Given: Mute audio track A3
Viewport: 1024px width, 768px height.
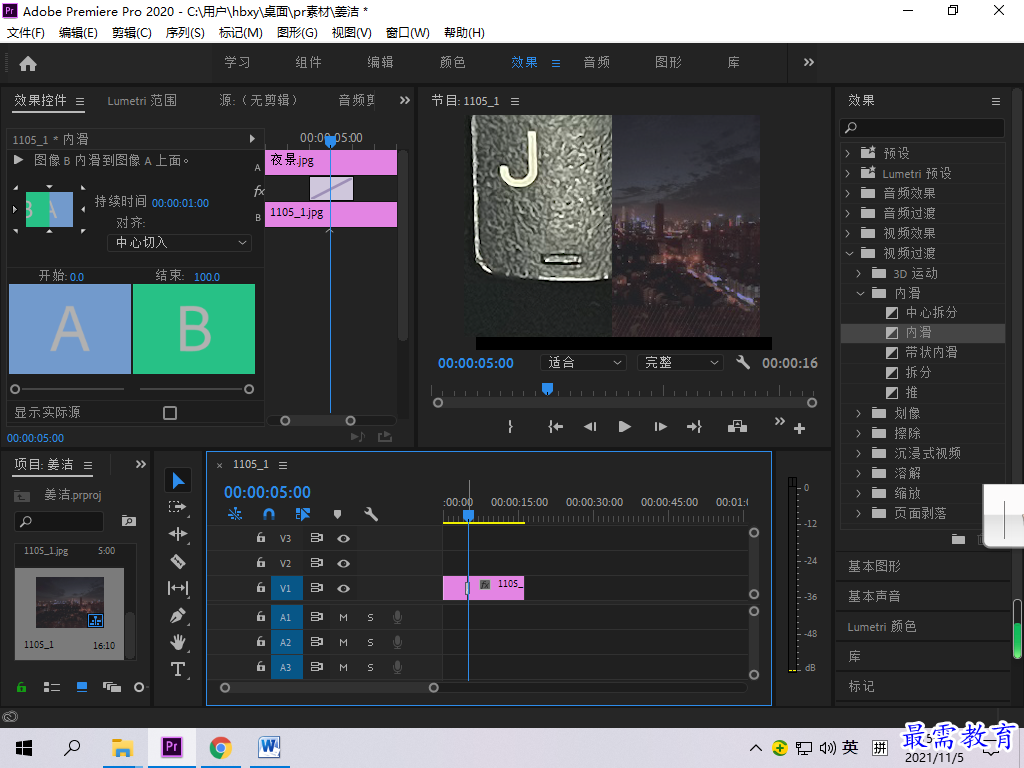Looking at the screenshot, I should click(344, 667).
